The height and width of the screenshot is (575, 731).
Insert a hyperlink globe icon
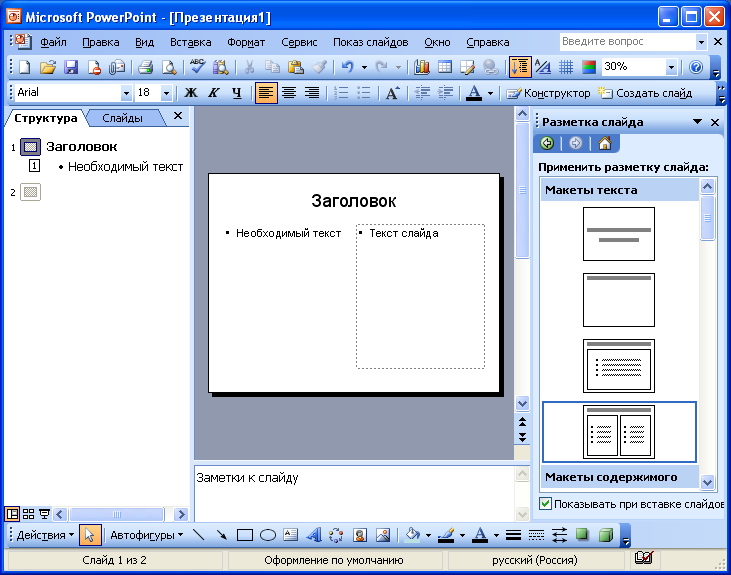(x=490, y=68)
